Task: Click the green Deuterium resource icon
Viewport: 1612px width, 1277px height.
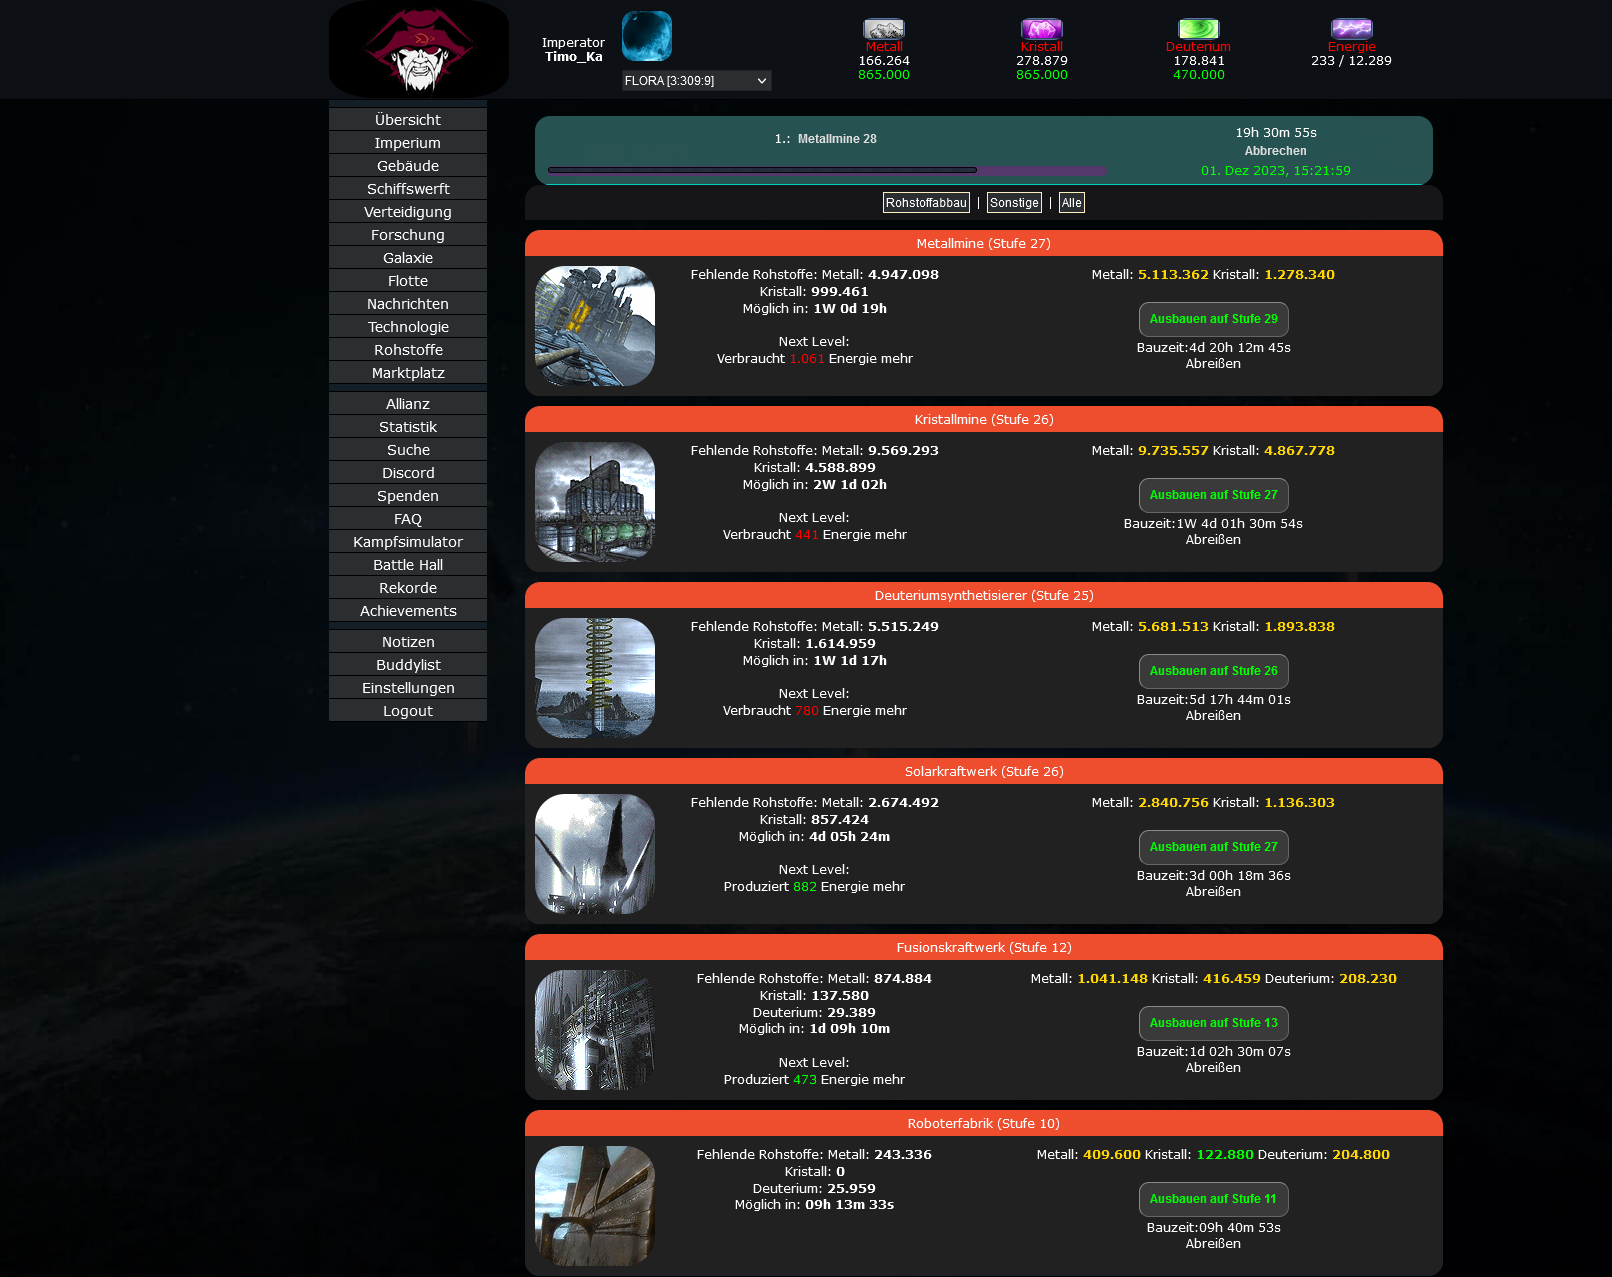Action: pyautogui.click(x=1198, y=29)
